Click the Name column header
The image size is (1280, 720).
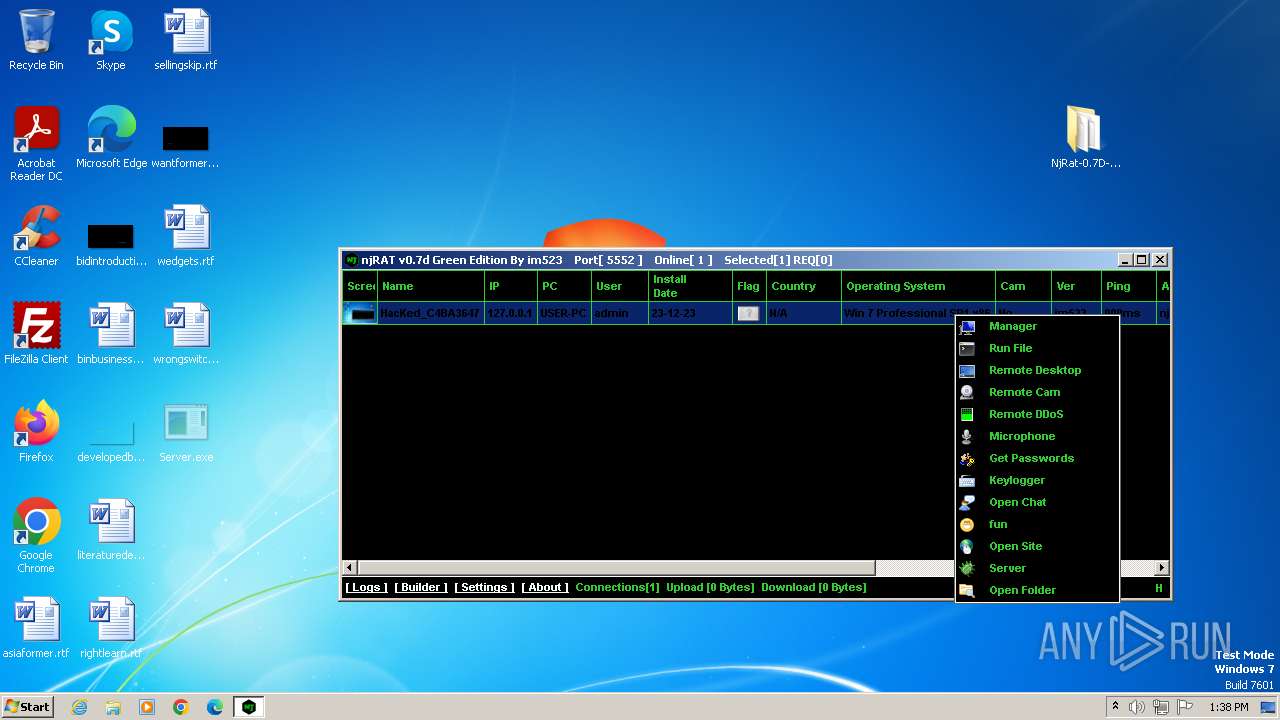(x=430, y=286)
